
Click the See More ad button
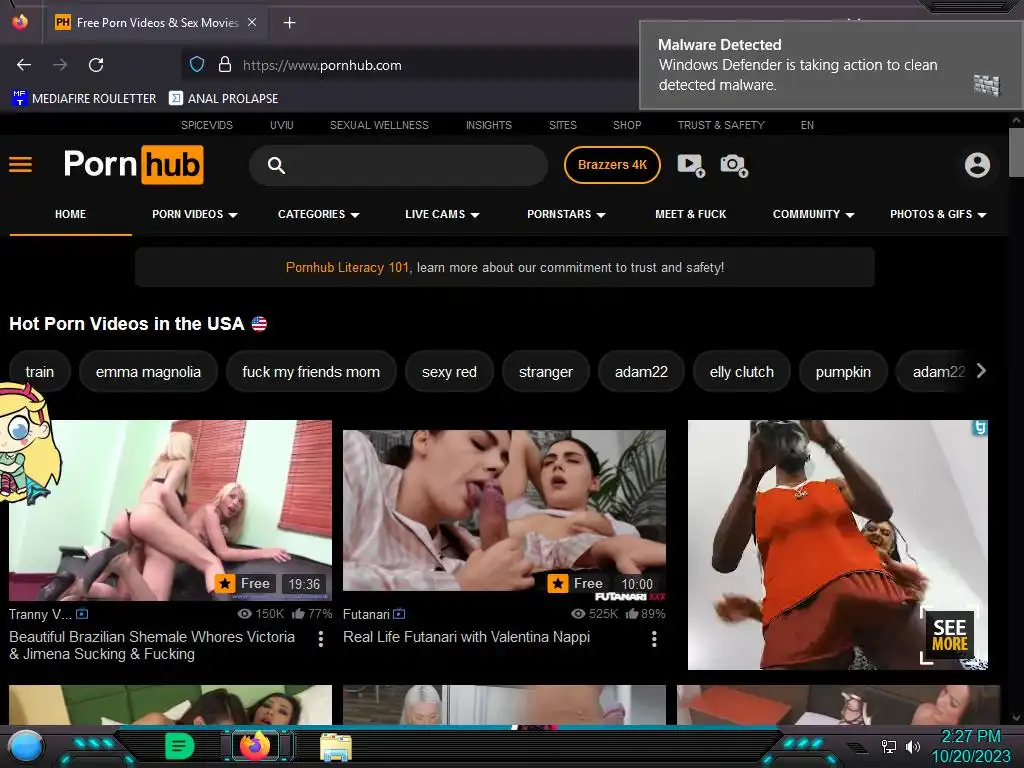coord(949,636)
